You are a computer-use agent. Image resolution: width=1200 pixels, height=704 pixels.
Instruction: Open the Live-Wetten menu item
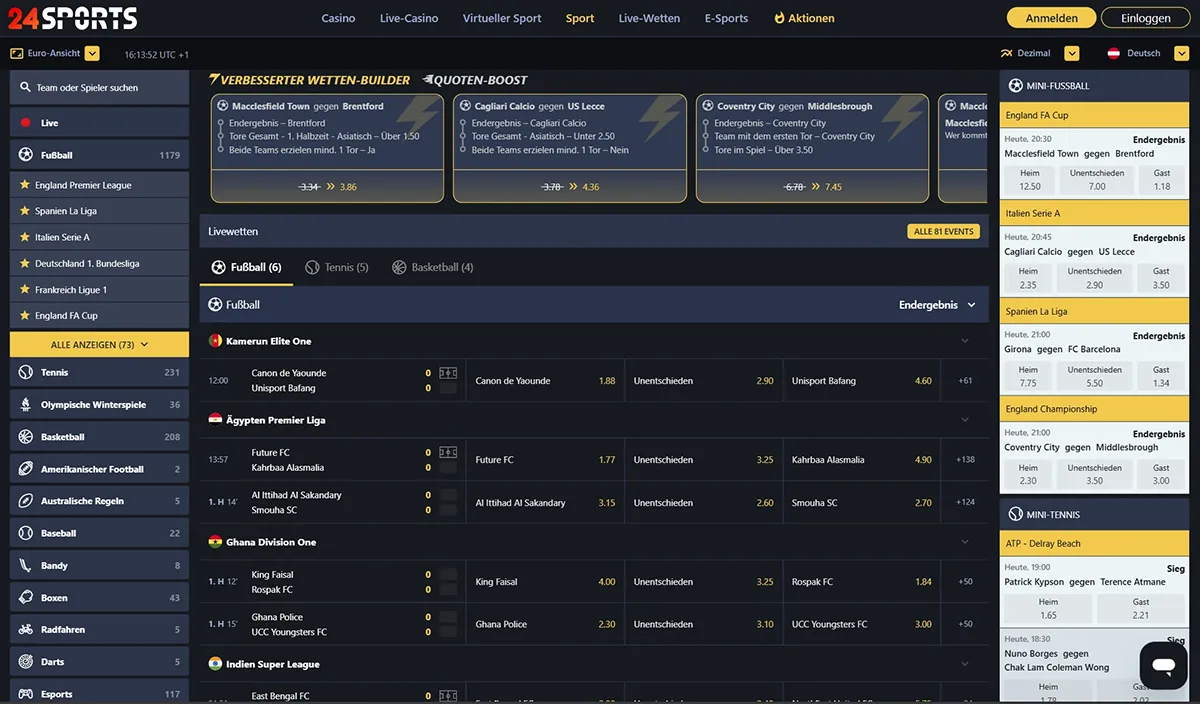[649, 18]
